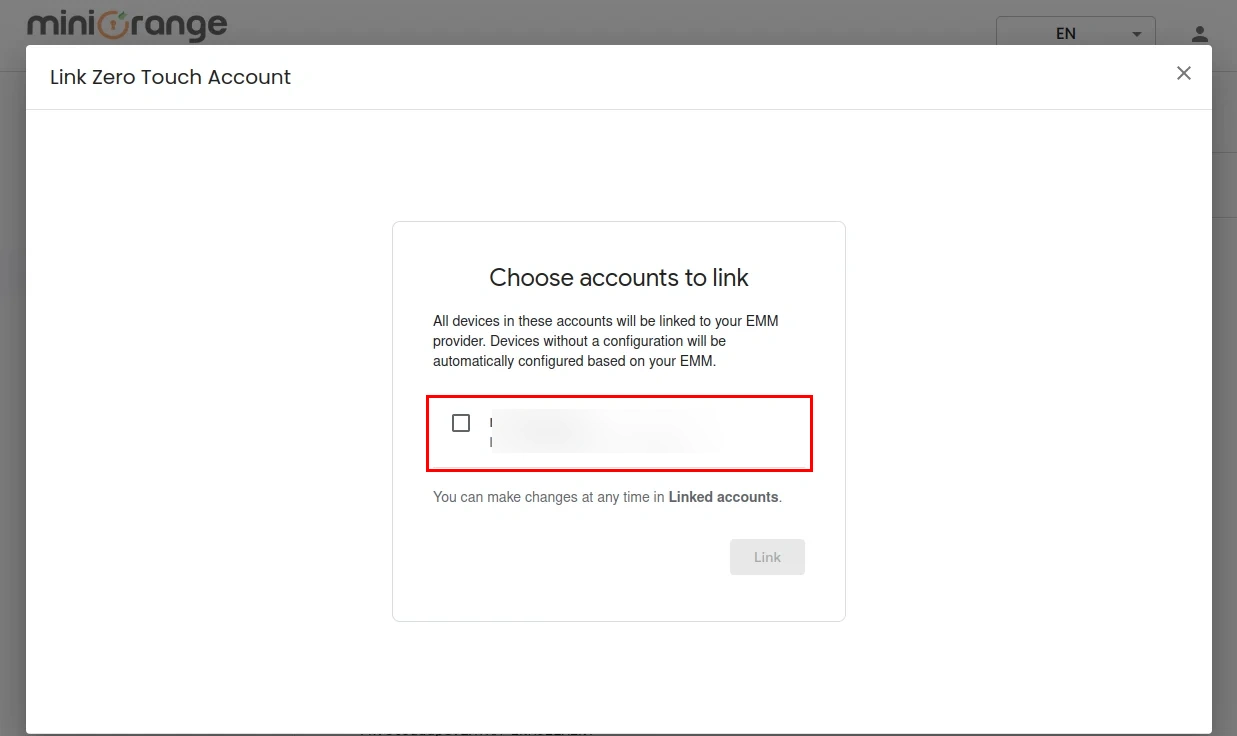Viewport: 1237px width, 736px height.
Task: Click the language selector dropdown arrow
Action: tap(1137, 34)
